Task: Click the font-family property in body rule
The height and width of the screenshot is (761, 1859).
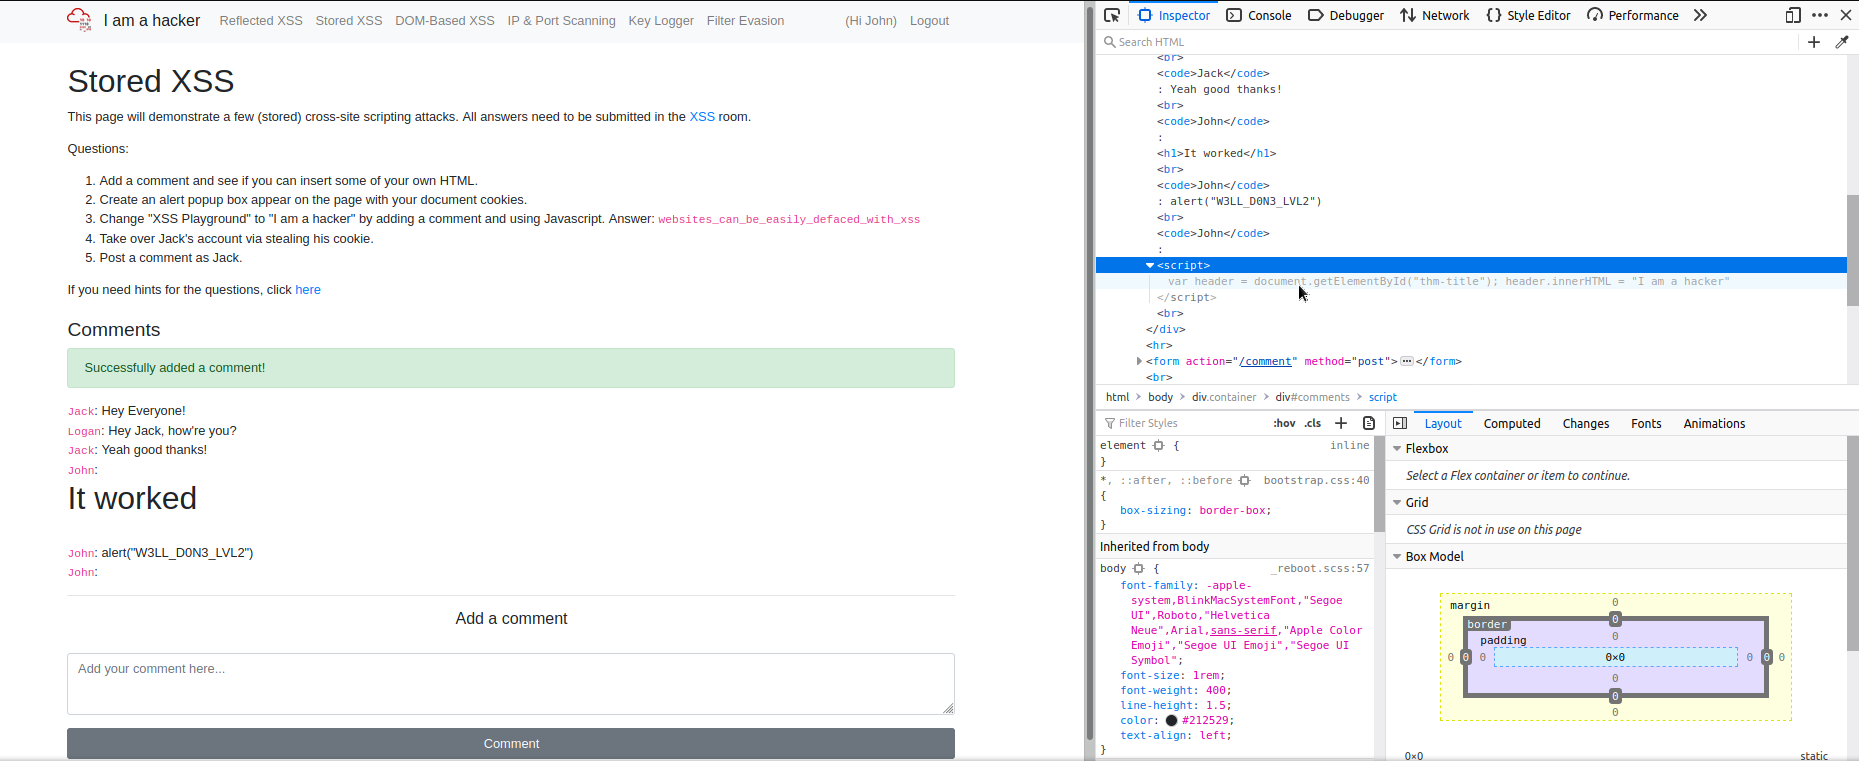Action: click(1157, 586)
